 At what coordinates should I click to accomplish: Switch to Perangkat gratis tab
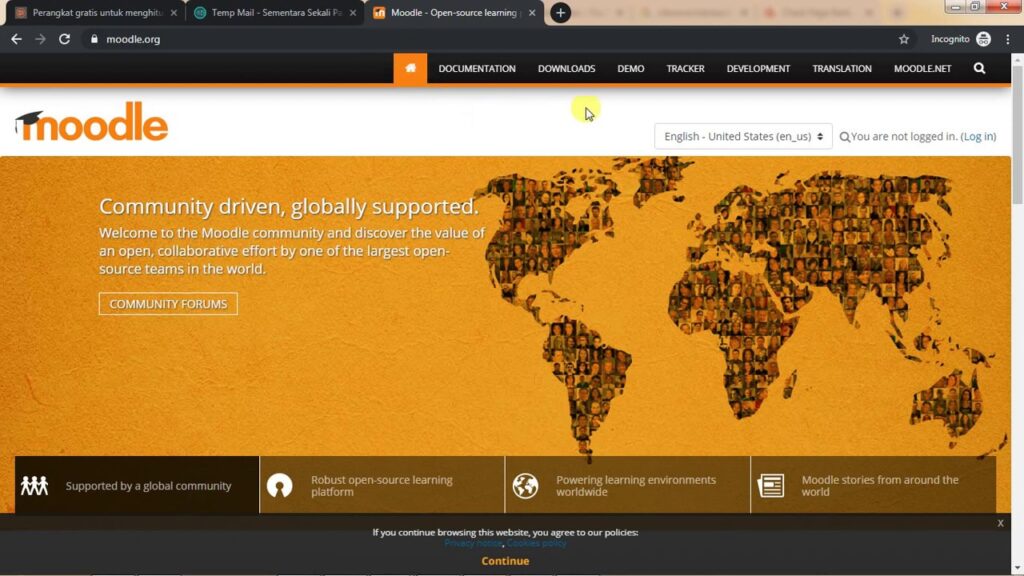pos(95,12)
